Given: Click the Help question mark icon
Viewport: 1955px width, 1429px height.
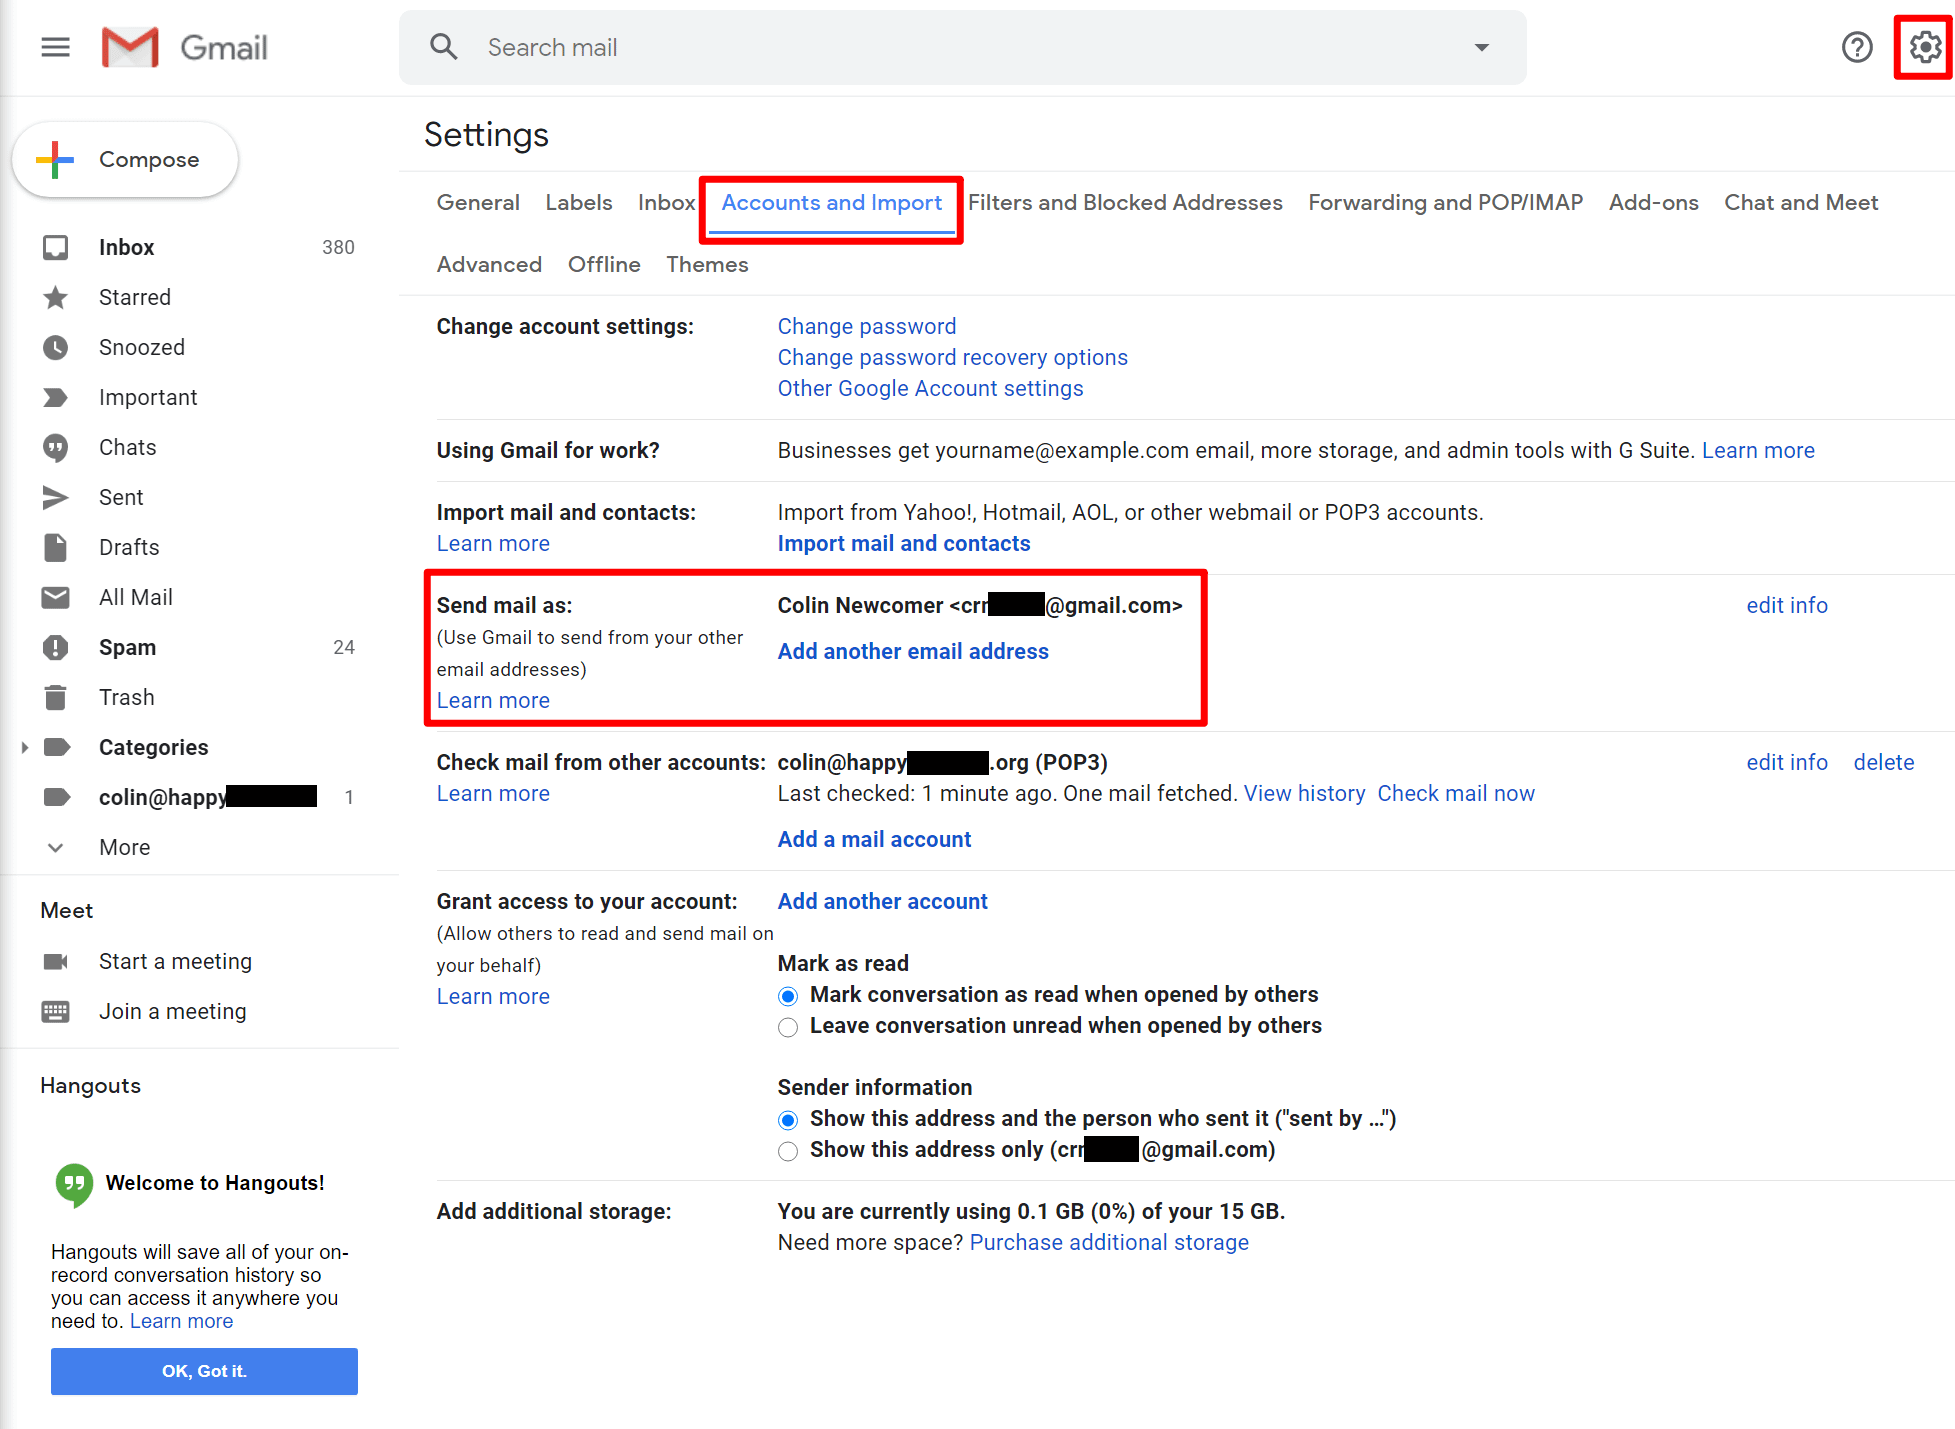Looking at the screenshot, I should [1858, 46].
